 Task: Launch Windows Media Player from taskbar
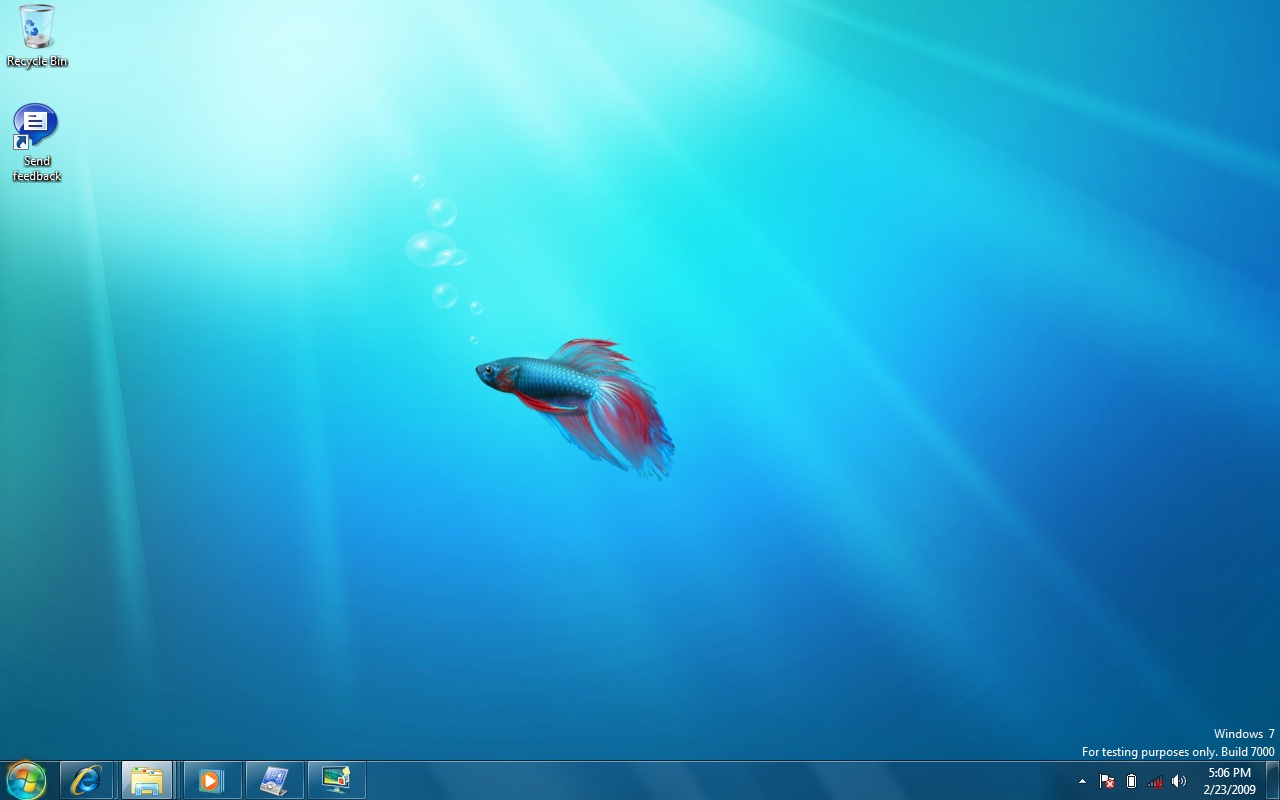pos(212,780)
